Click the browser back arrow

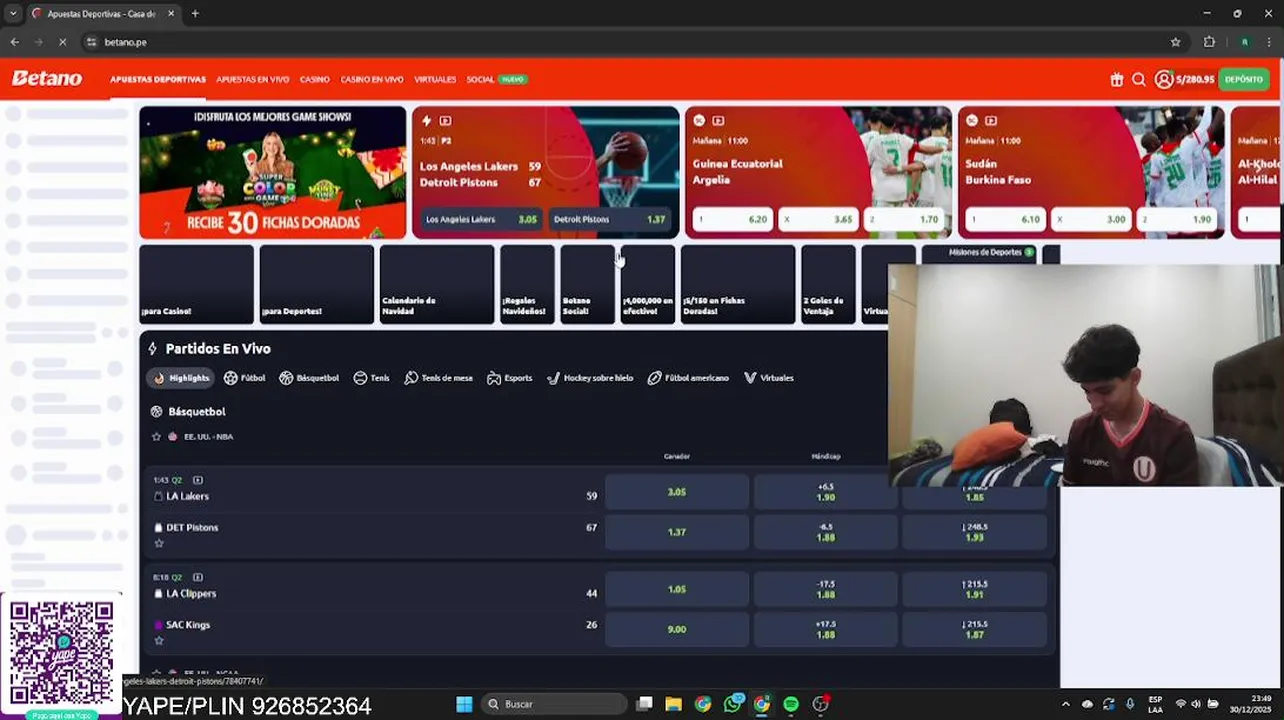pos(14,42)
